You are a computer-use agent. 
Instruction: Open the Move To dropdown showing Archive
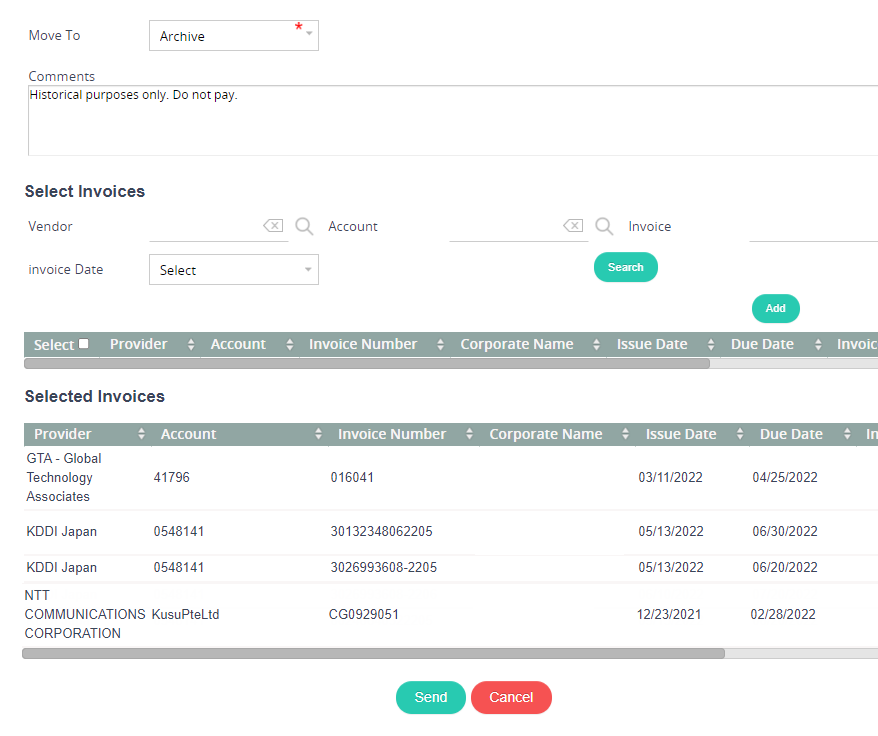coord(233,36)
